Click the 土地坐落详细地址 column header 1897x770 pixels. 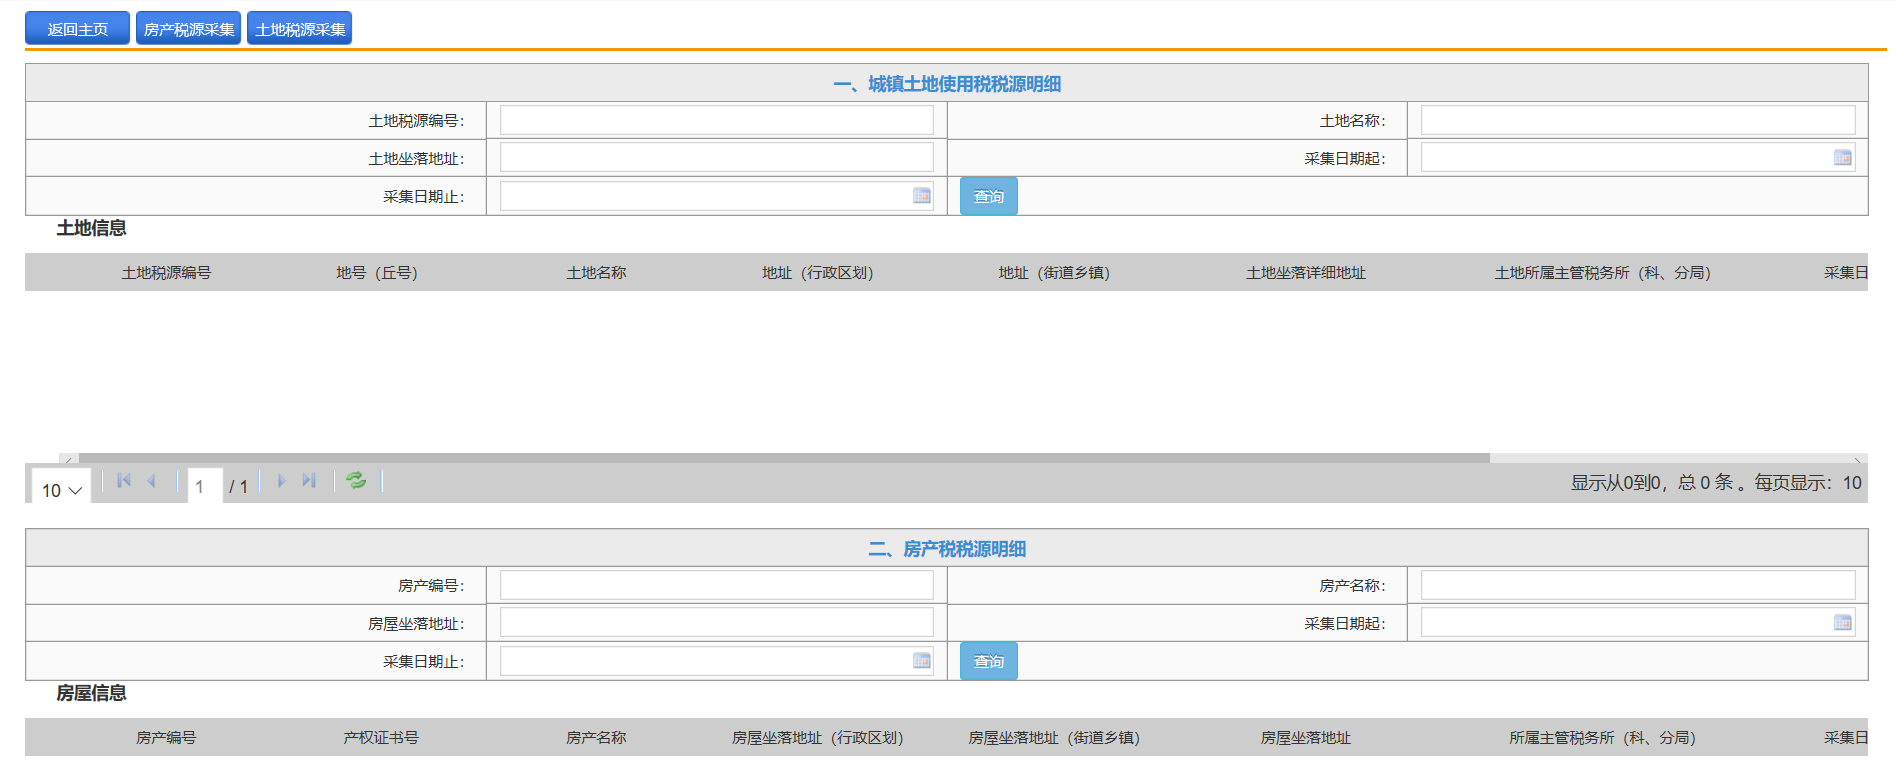1305,272
